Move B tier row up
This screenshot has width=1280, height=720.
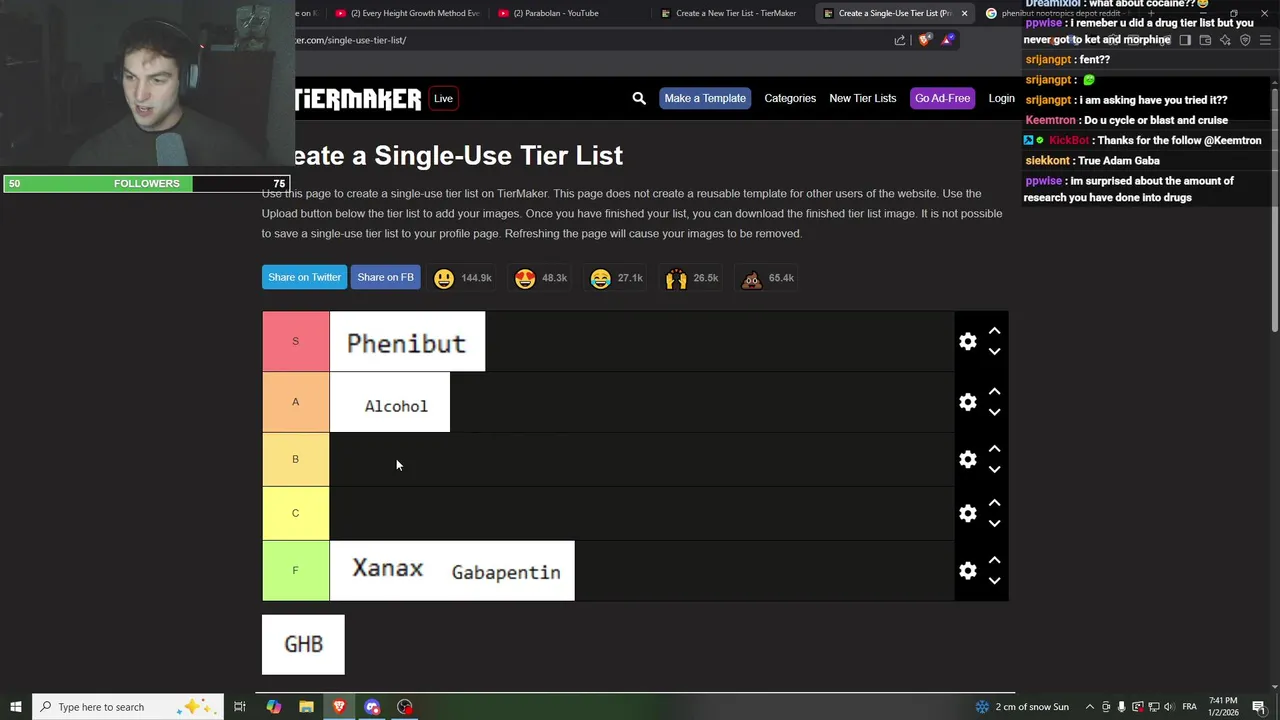994,449
